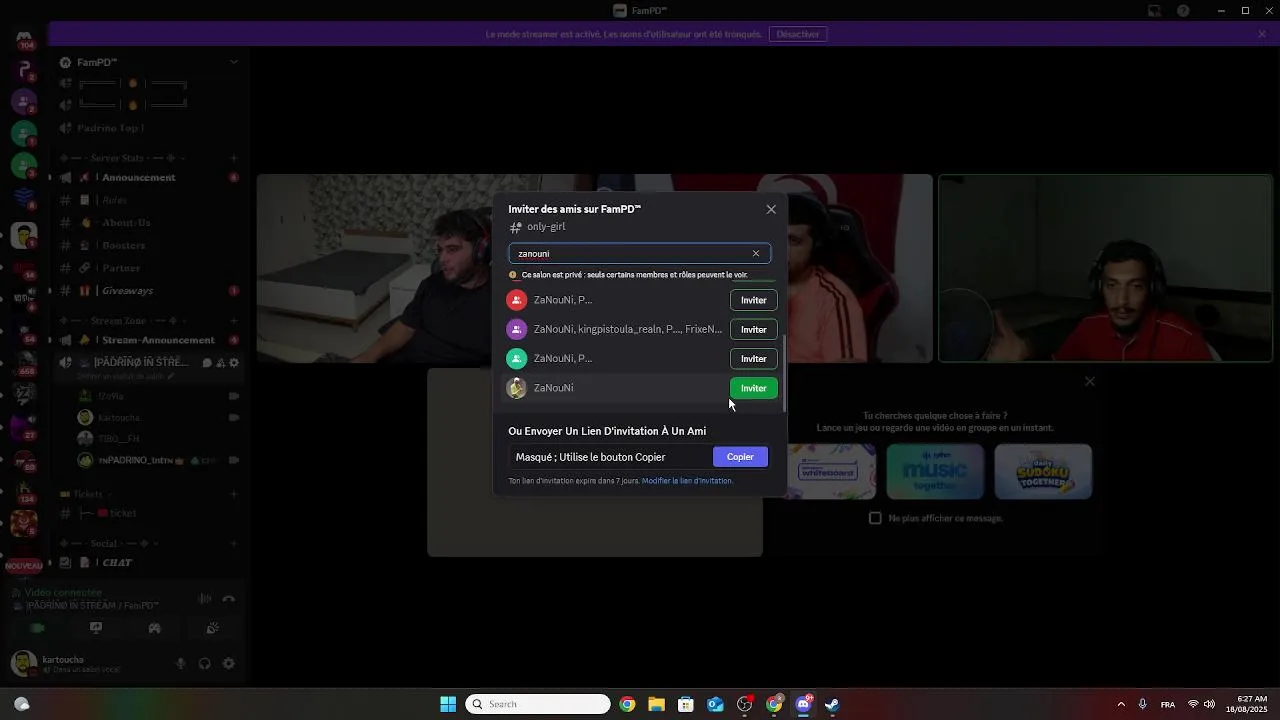Open the Partner channel

(x=148, y=268)
